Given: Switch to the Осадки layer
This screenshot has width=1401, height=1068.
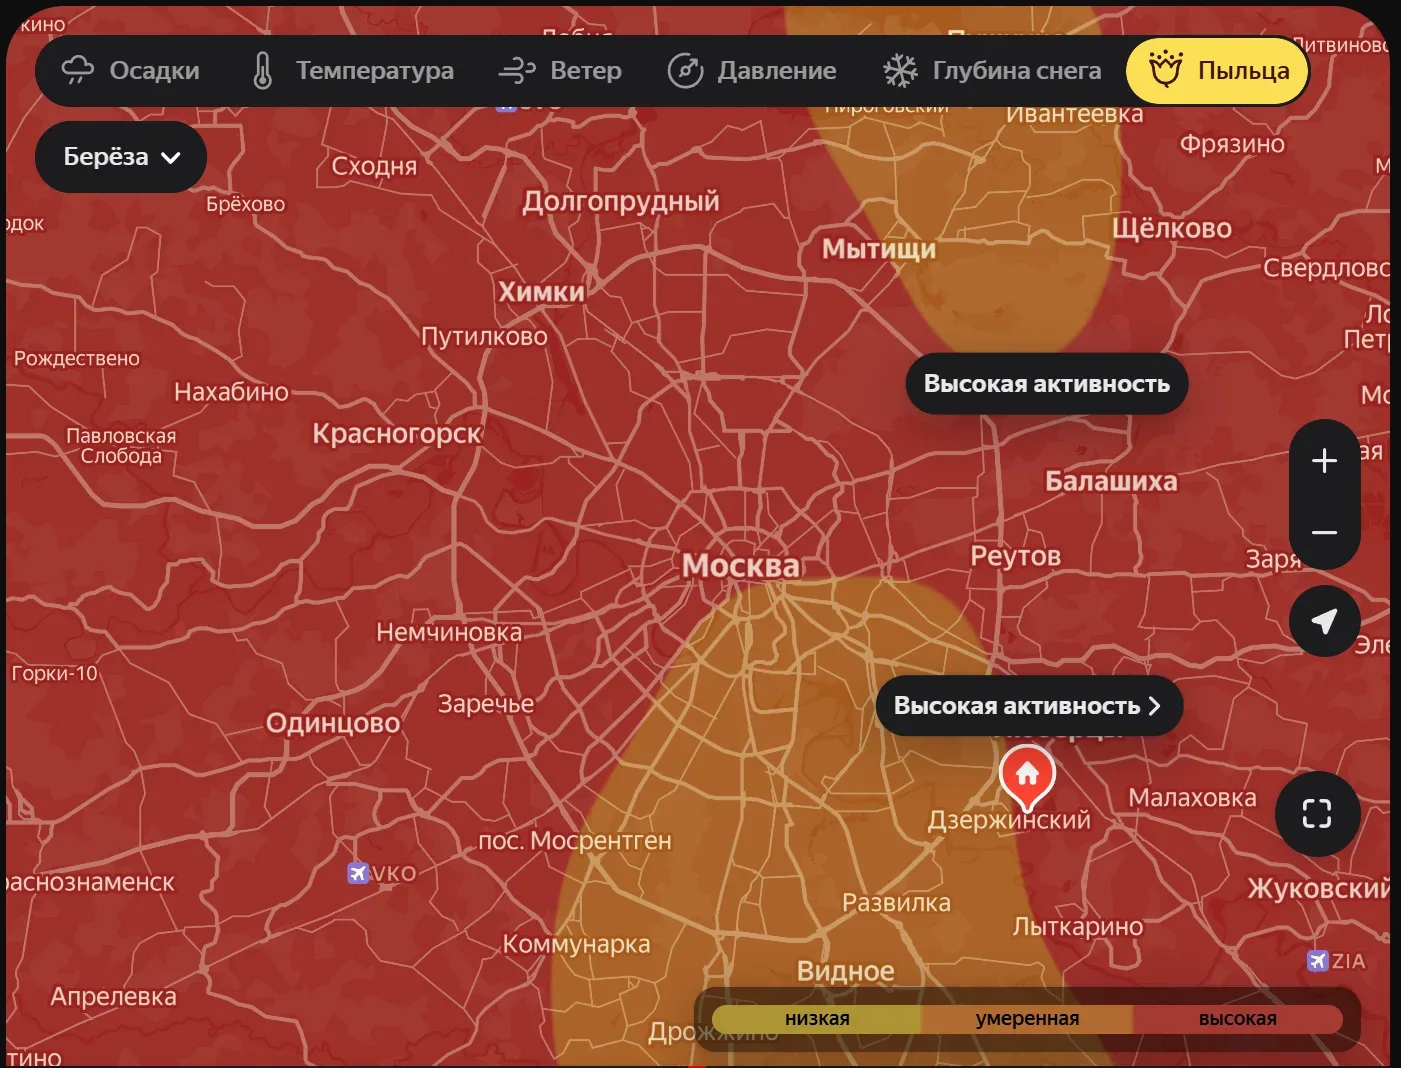Looking at the screenshot, I should click(x=131, y=71).
